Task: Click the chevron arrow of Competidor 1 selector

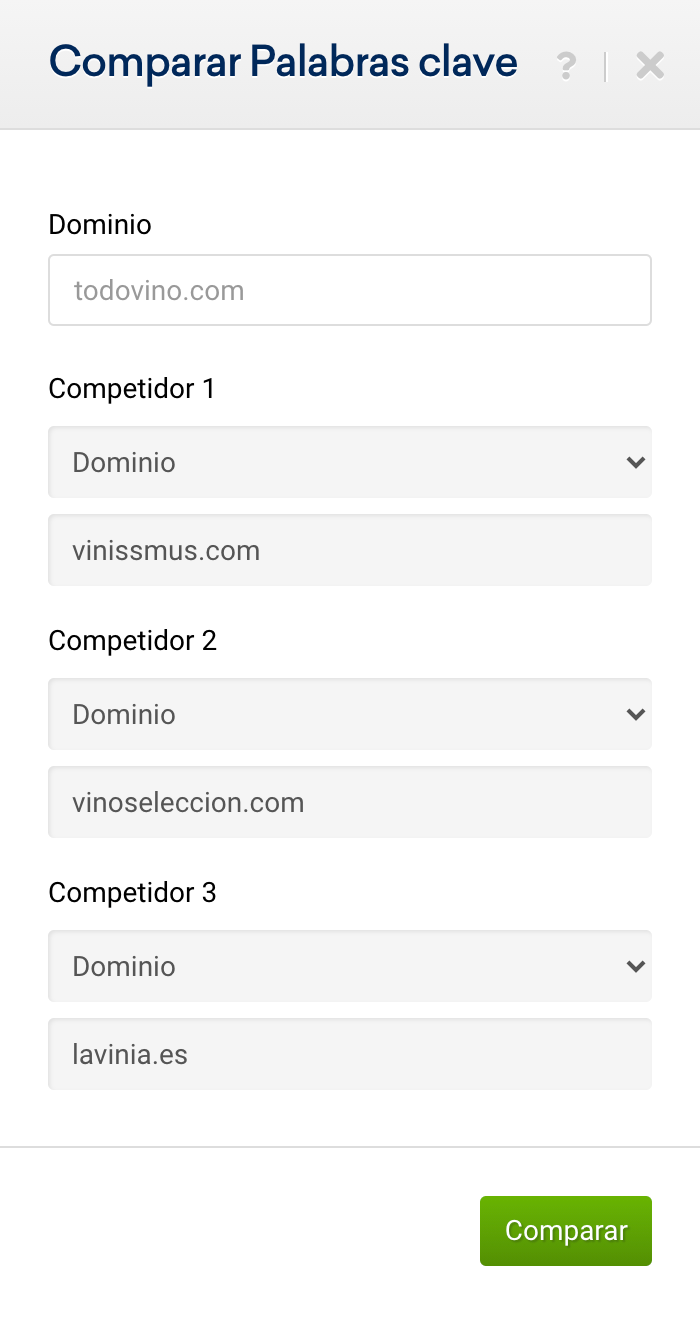Action: tap(635, 462)
